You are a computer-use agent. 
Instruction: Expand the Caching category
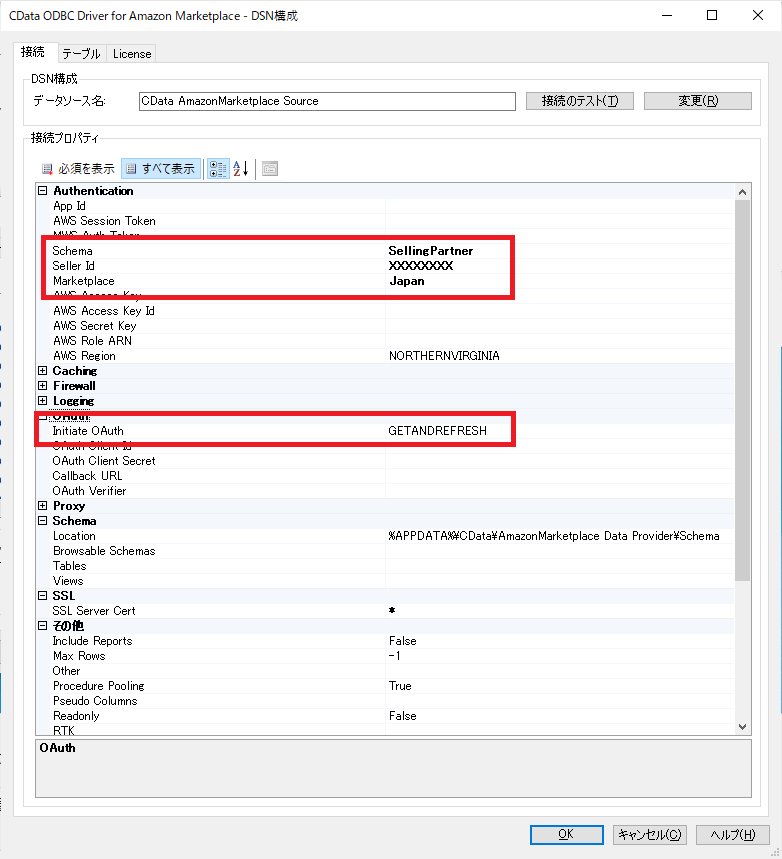[42, 371]
